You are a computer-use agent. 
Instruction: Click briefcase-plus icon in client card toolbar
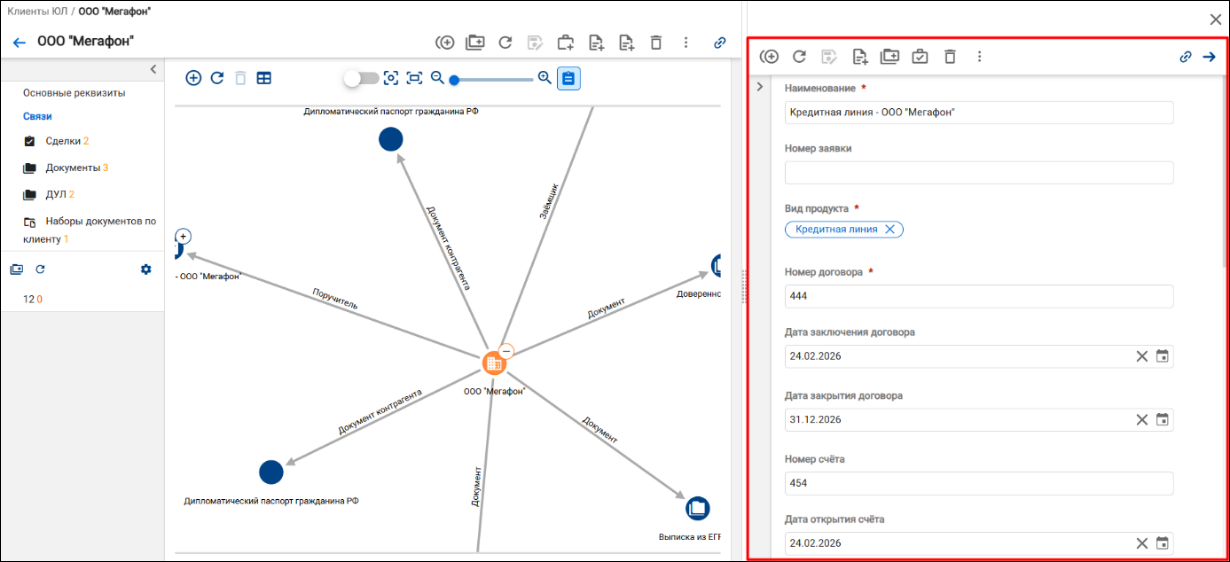tap(566, 42)
